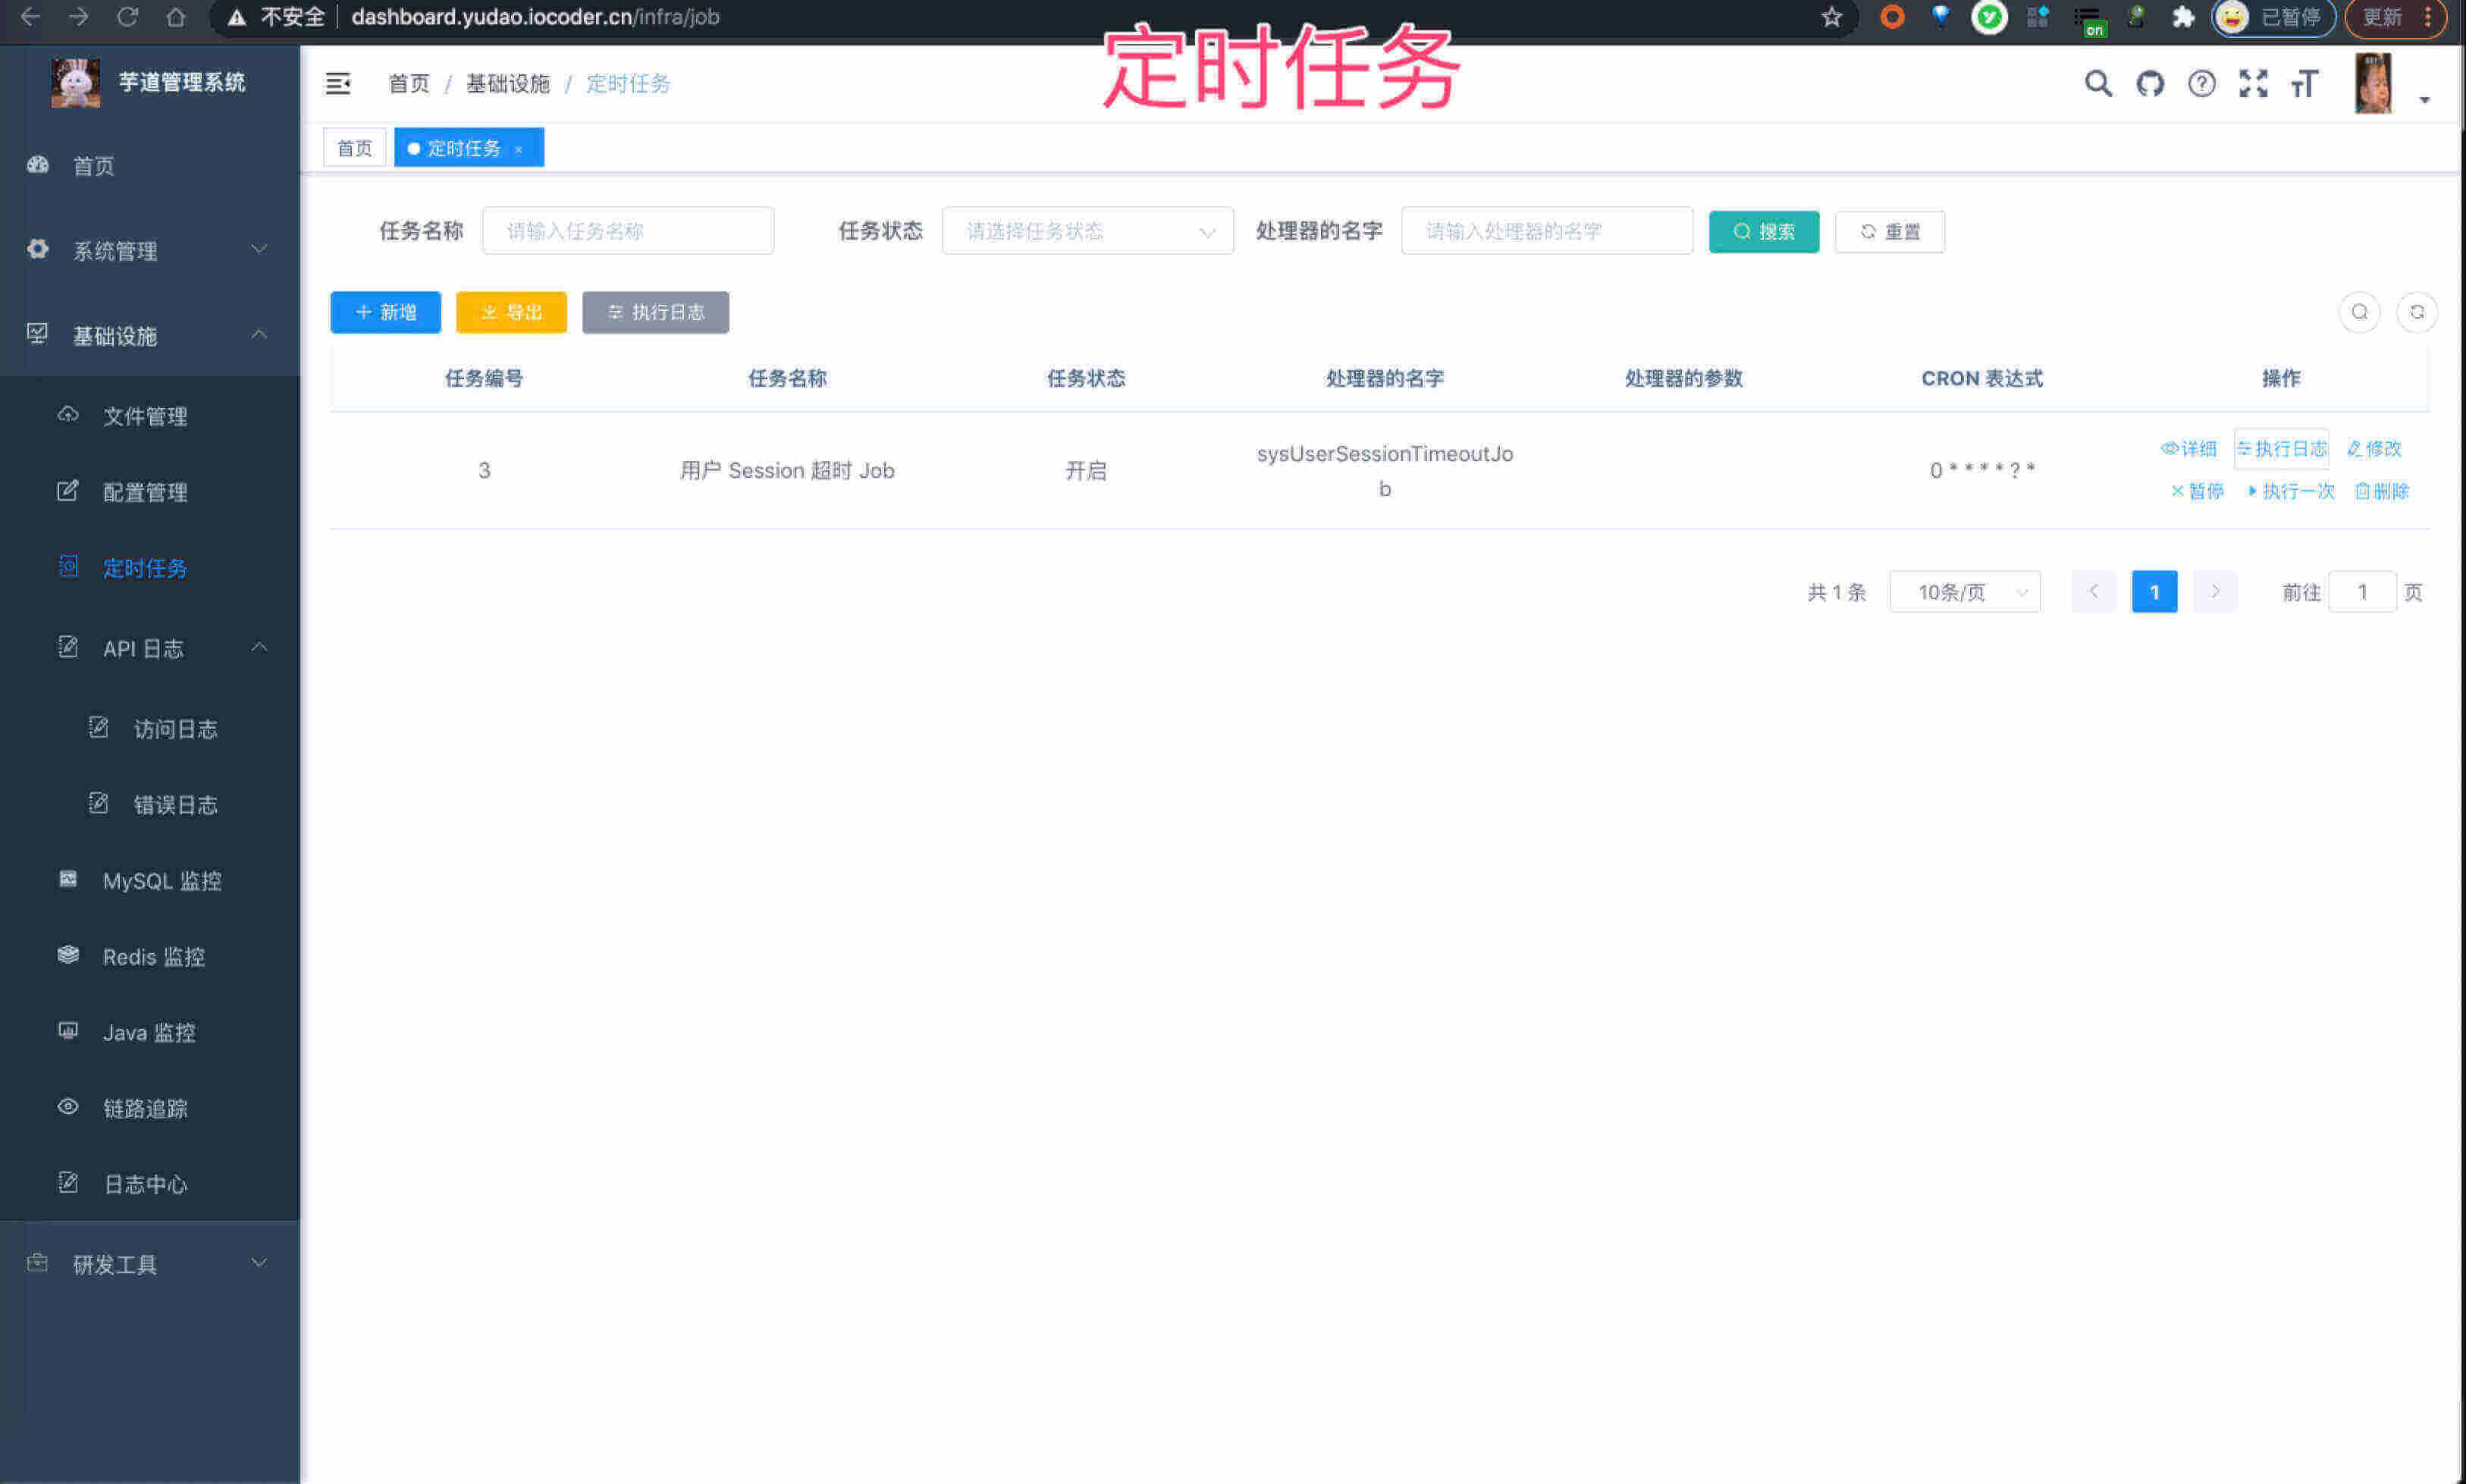Collapse the sidebar with the hamburger icon
2466x1484 pixels.
[x=338, y=84]
